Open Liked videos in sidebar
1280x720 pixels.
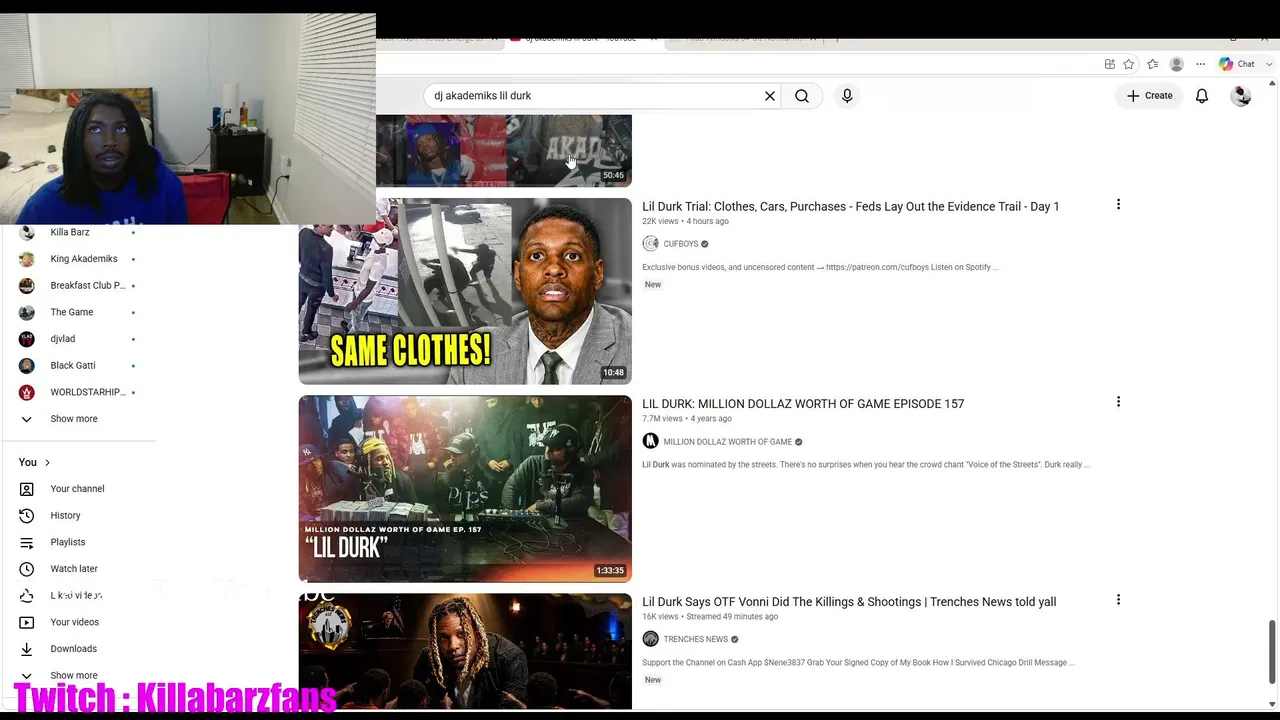coord(78,596)
